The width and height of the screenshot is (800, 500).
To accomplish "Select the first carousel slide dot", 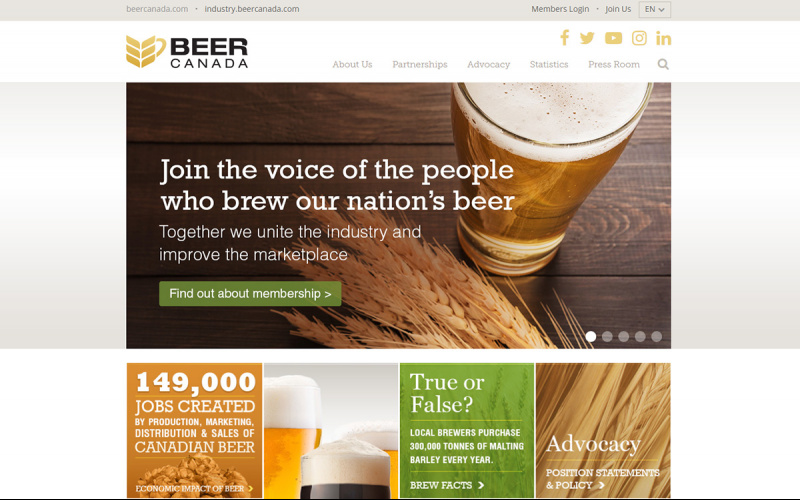I will coord(591,336).
